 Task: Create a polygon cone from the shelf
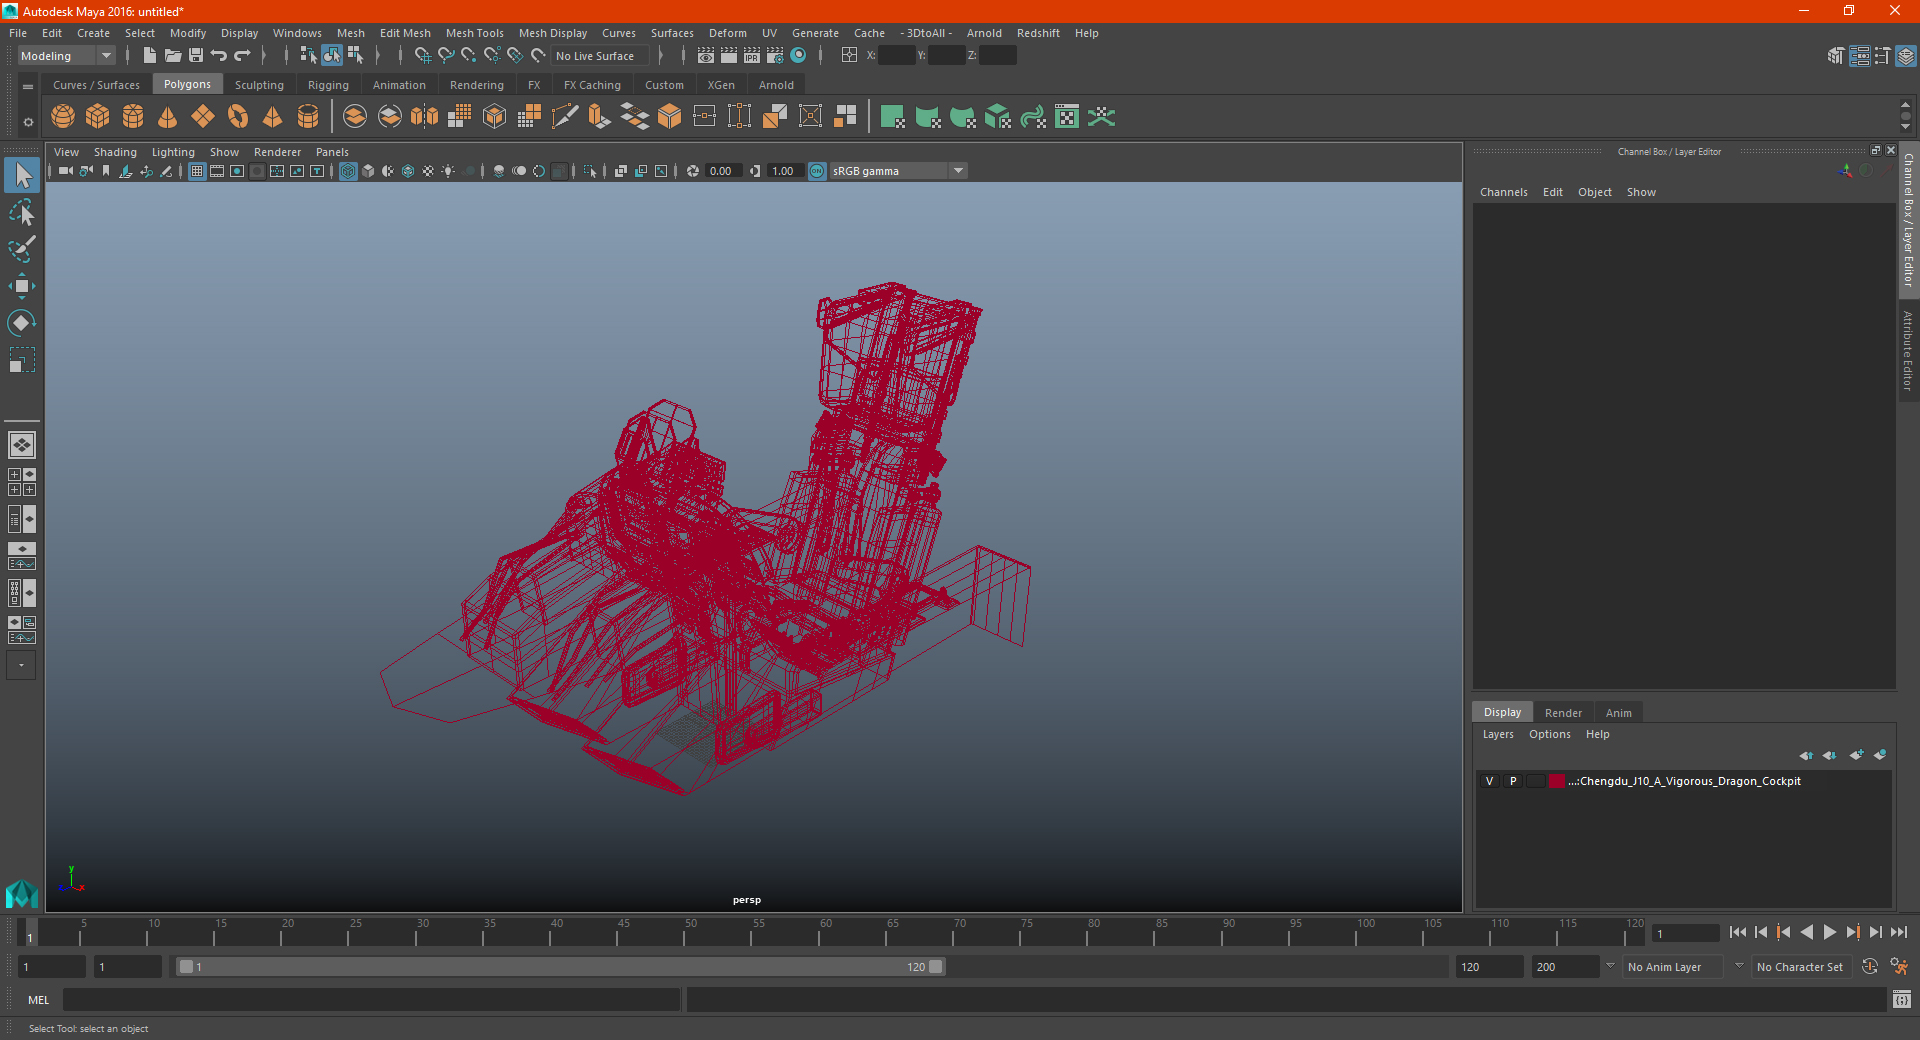(168, 117)
